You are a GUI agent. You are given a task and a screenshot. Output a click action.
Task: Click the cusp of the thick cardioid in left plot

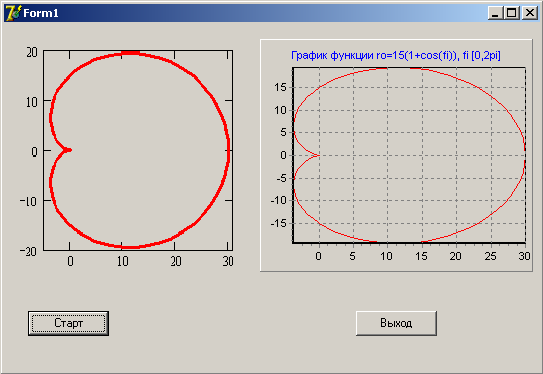pos(69,150)
